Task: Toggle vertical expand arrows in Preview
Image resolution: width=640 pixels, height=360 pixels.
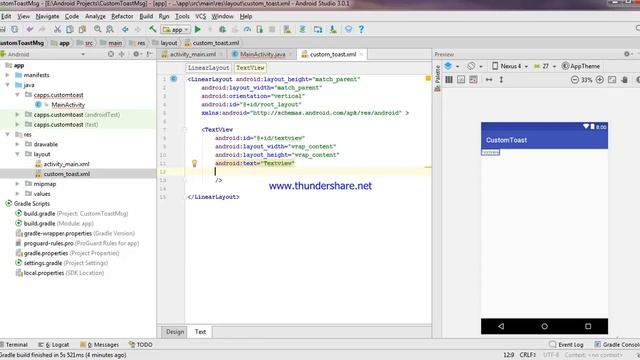Action: point(501,80)
